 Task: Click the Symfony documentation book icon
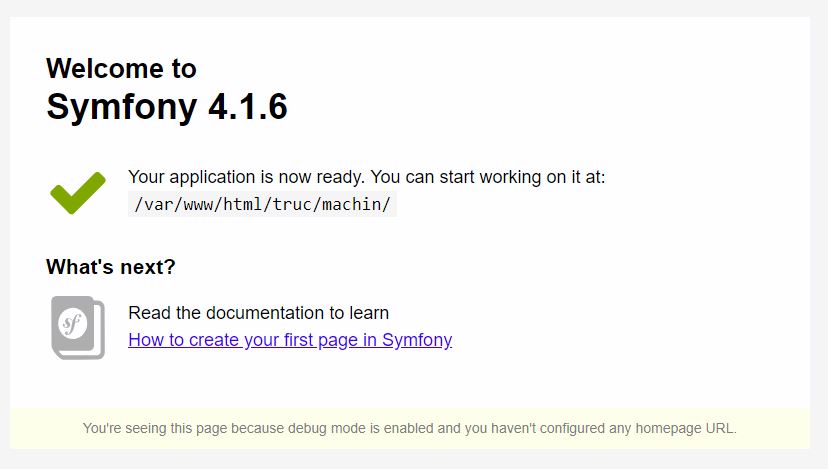click(77, 327)
